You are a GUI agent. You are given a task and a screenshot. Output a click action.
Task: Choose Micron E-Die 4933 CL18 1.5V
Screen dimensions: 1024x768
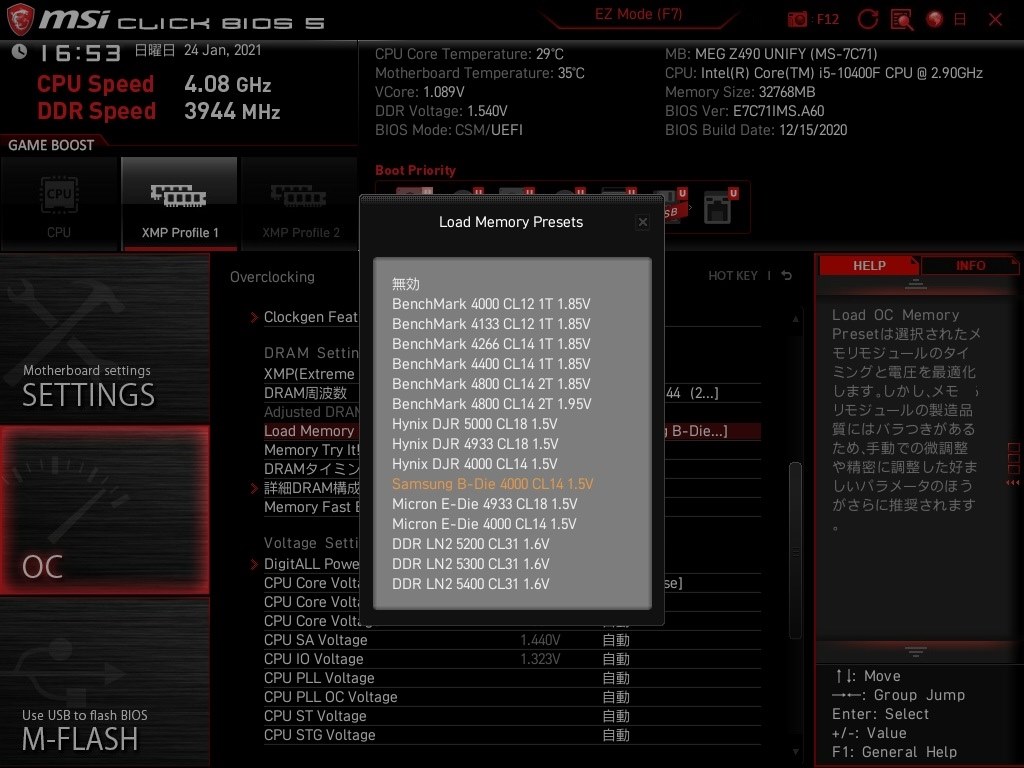coord(485,504)
